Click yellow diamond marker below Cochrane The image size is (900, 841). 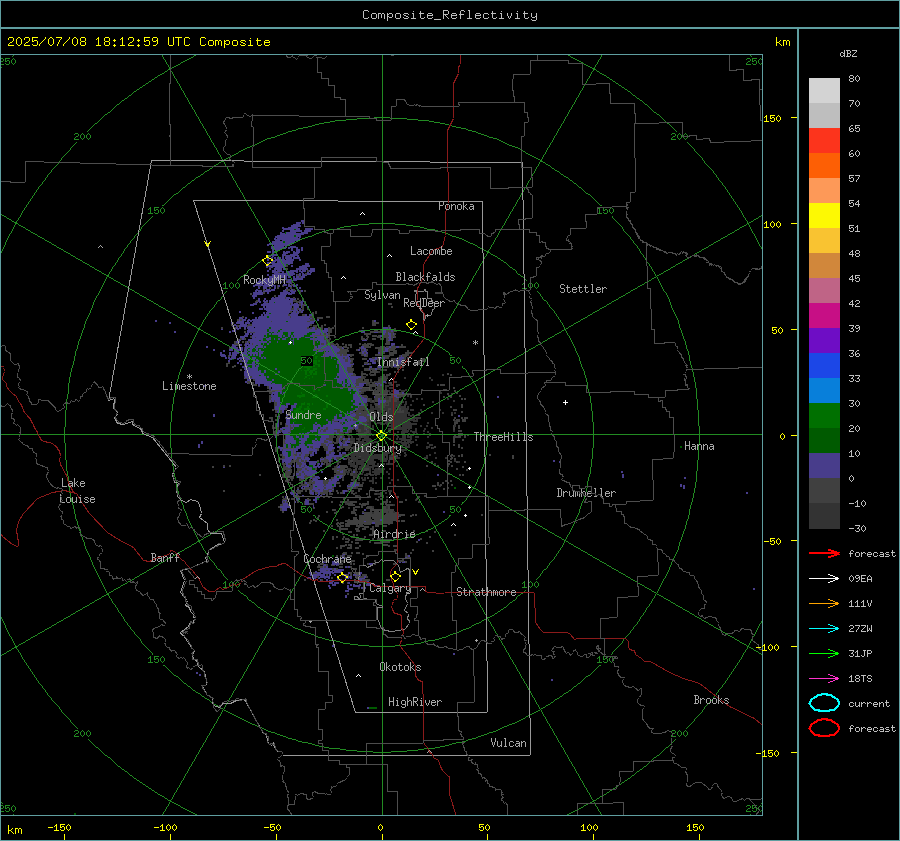[x=342, y=578]
